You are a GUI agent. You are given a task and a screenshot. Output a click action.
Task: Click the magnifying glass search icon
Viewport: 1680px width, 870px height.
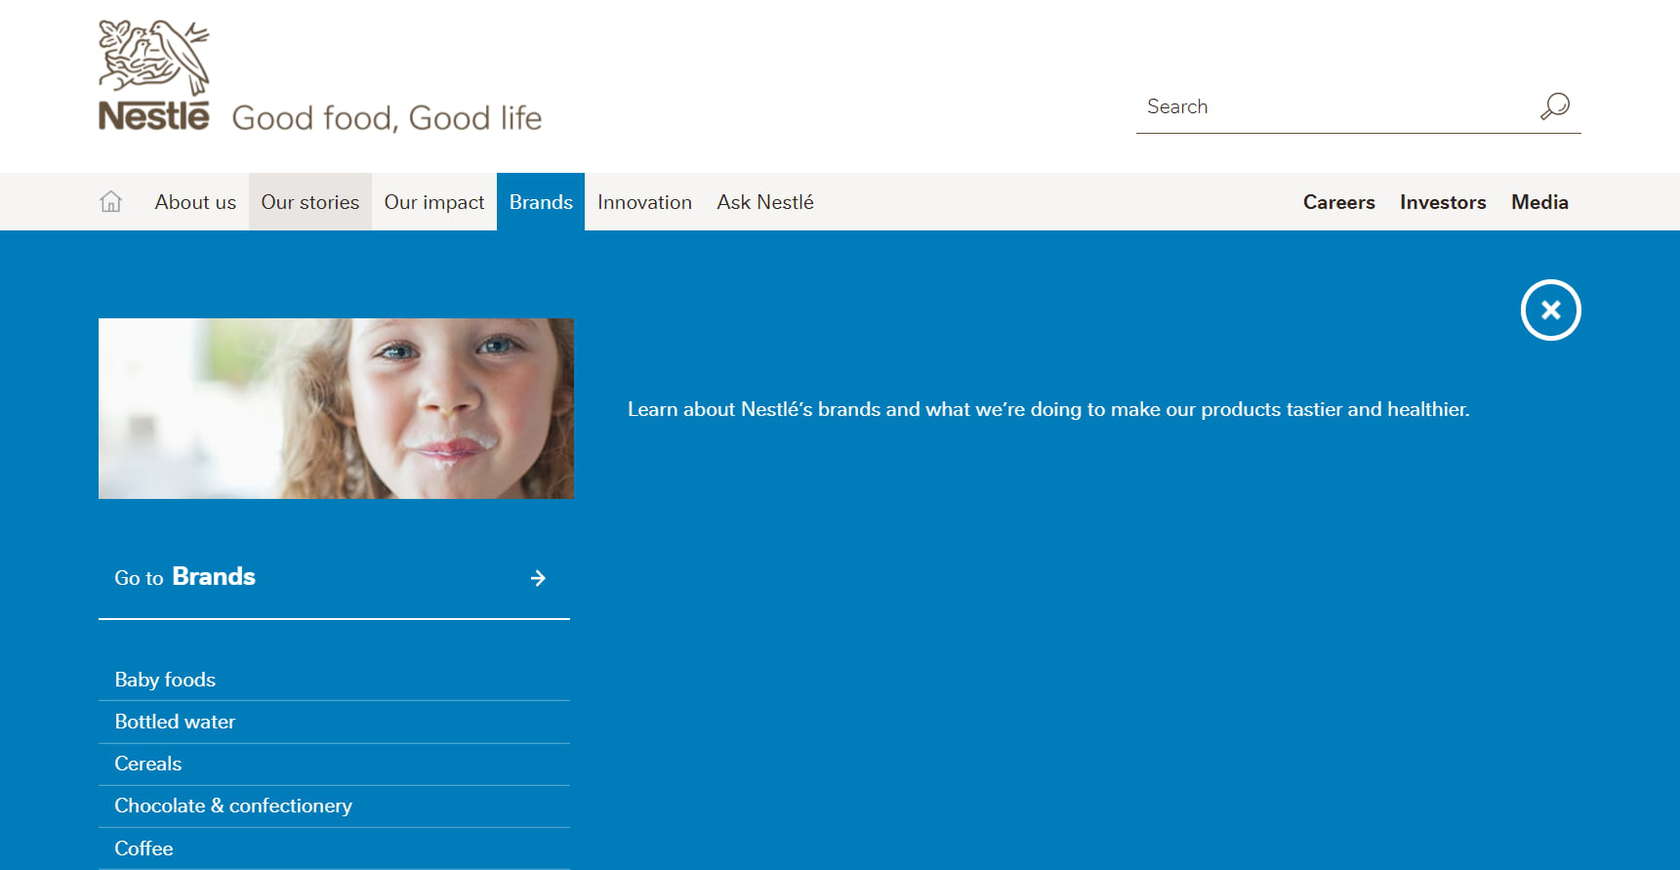coord(1555,106)
